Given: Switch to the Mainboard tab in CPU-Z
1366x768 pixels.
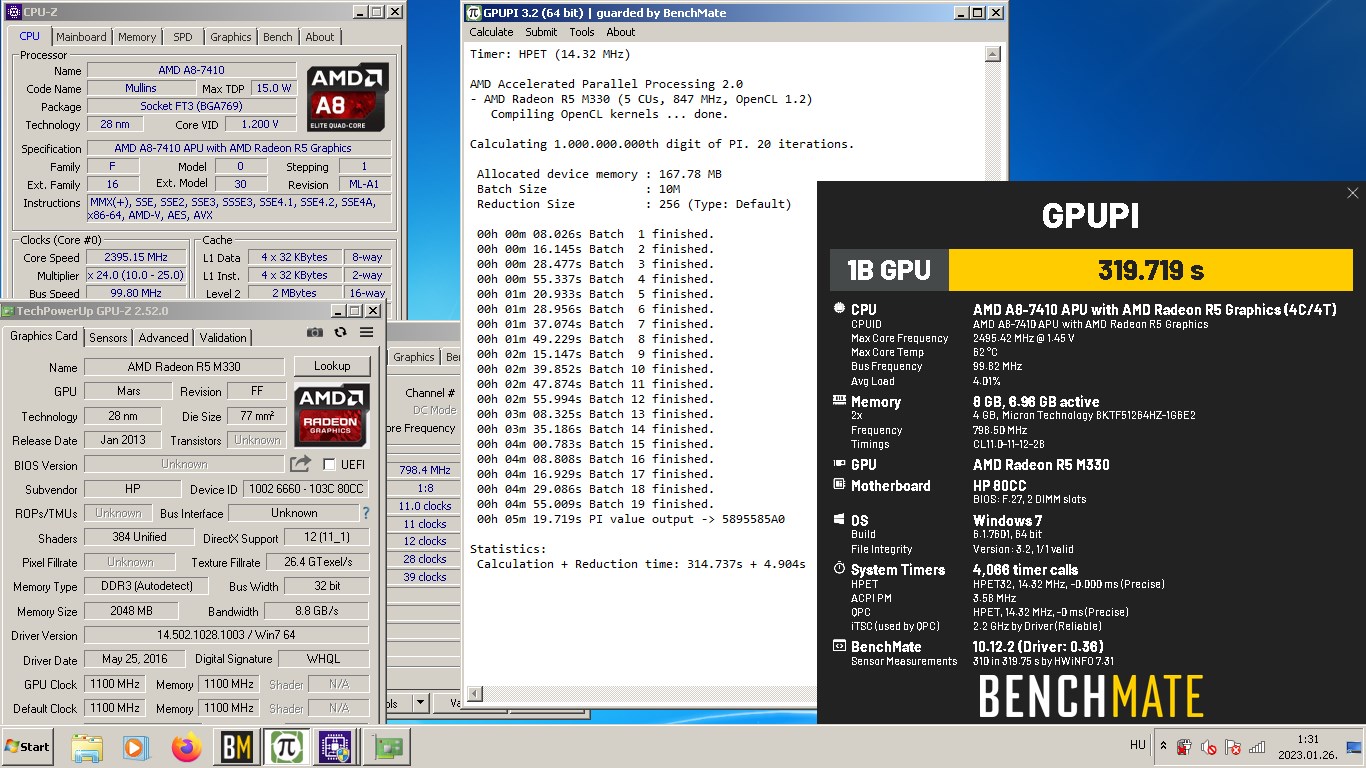Looking at the screenshot, I should 81,37.
